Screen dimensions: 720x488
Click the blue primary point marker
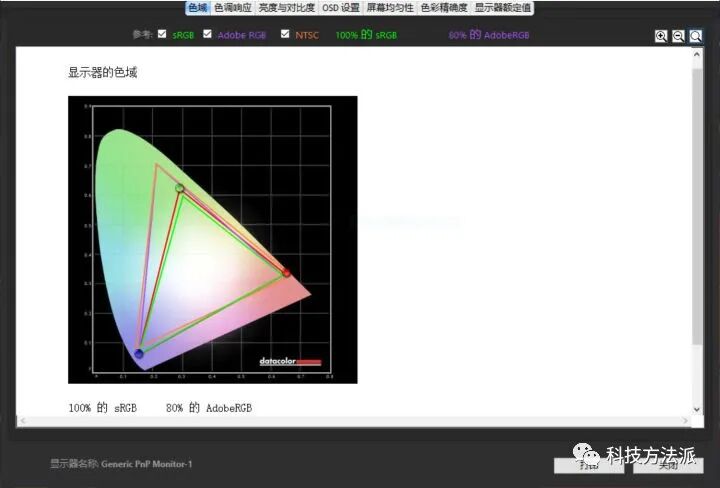point(139,353)
